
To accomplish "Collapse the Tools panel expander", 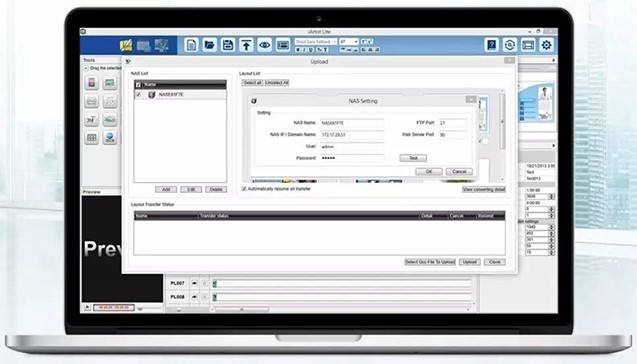I will (86, 68).
